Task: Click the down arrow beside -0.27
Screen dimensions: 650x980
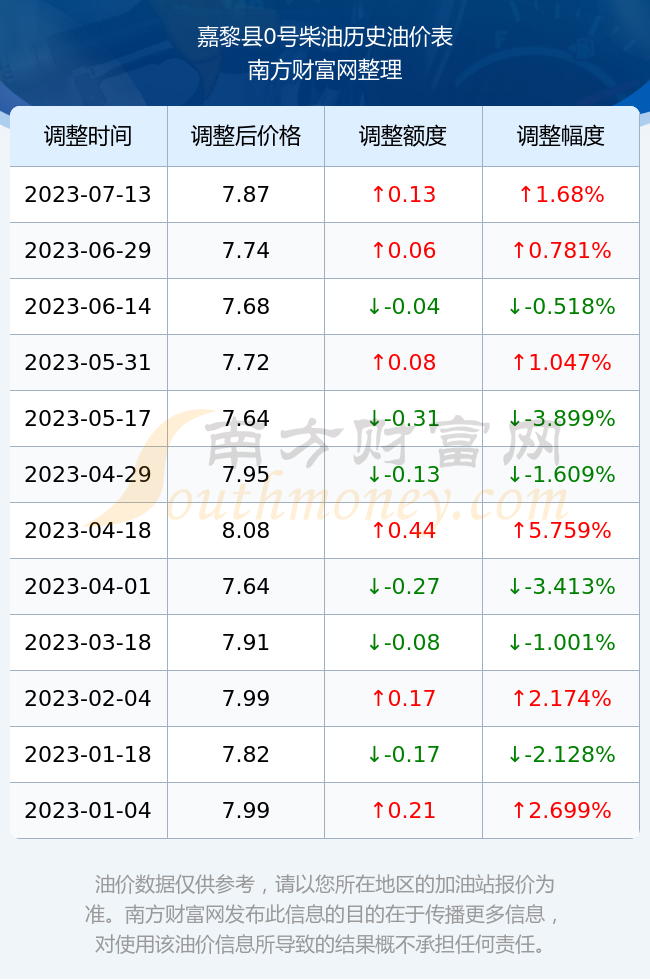Action: (374, 586)
